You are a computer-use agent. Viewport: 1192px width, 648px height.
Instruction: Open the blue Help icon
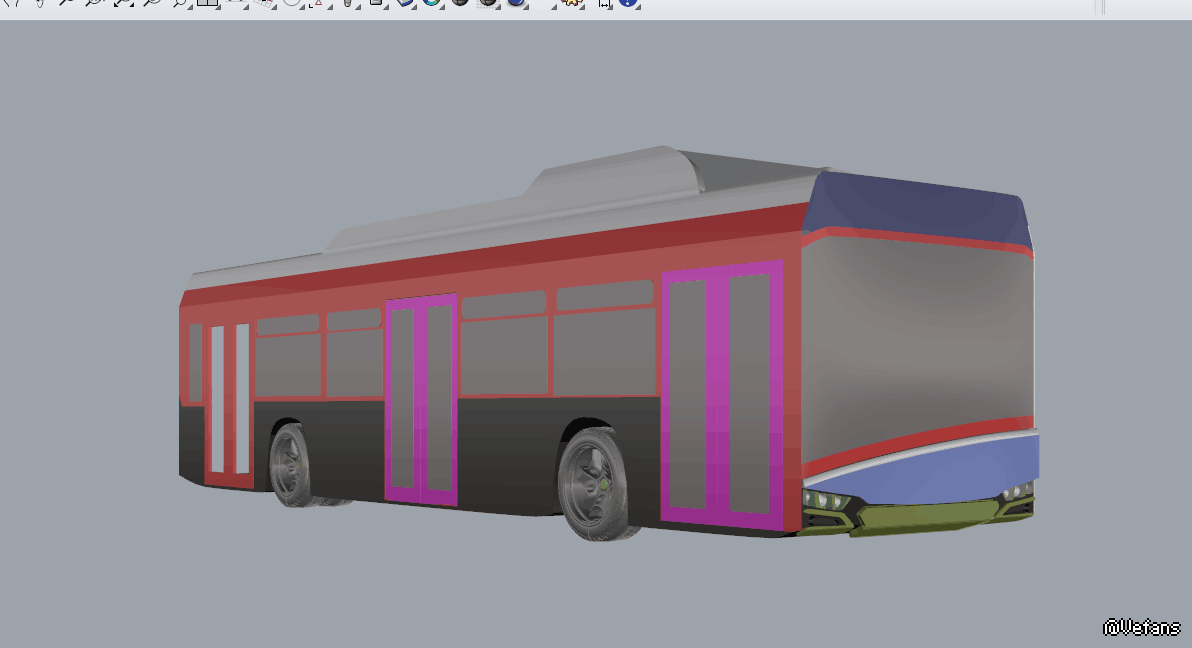pos(628,2)
